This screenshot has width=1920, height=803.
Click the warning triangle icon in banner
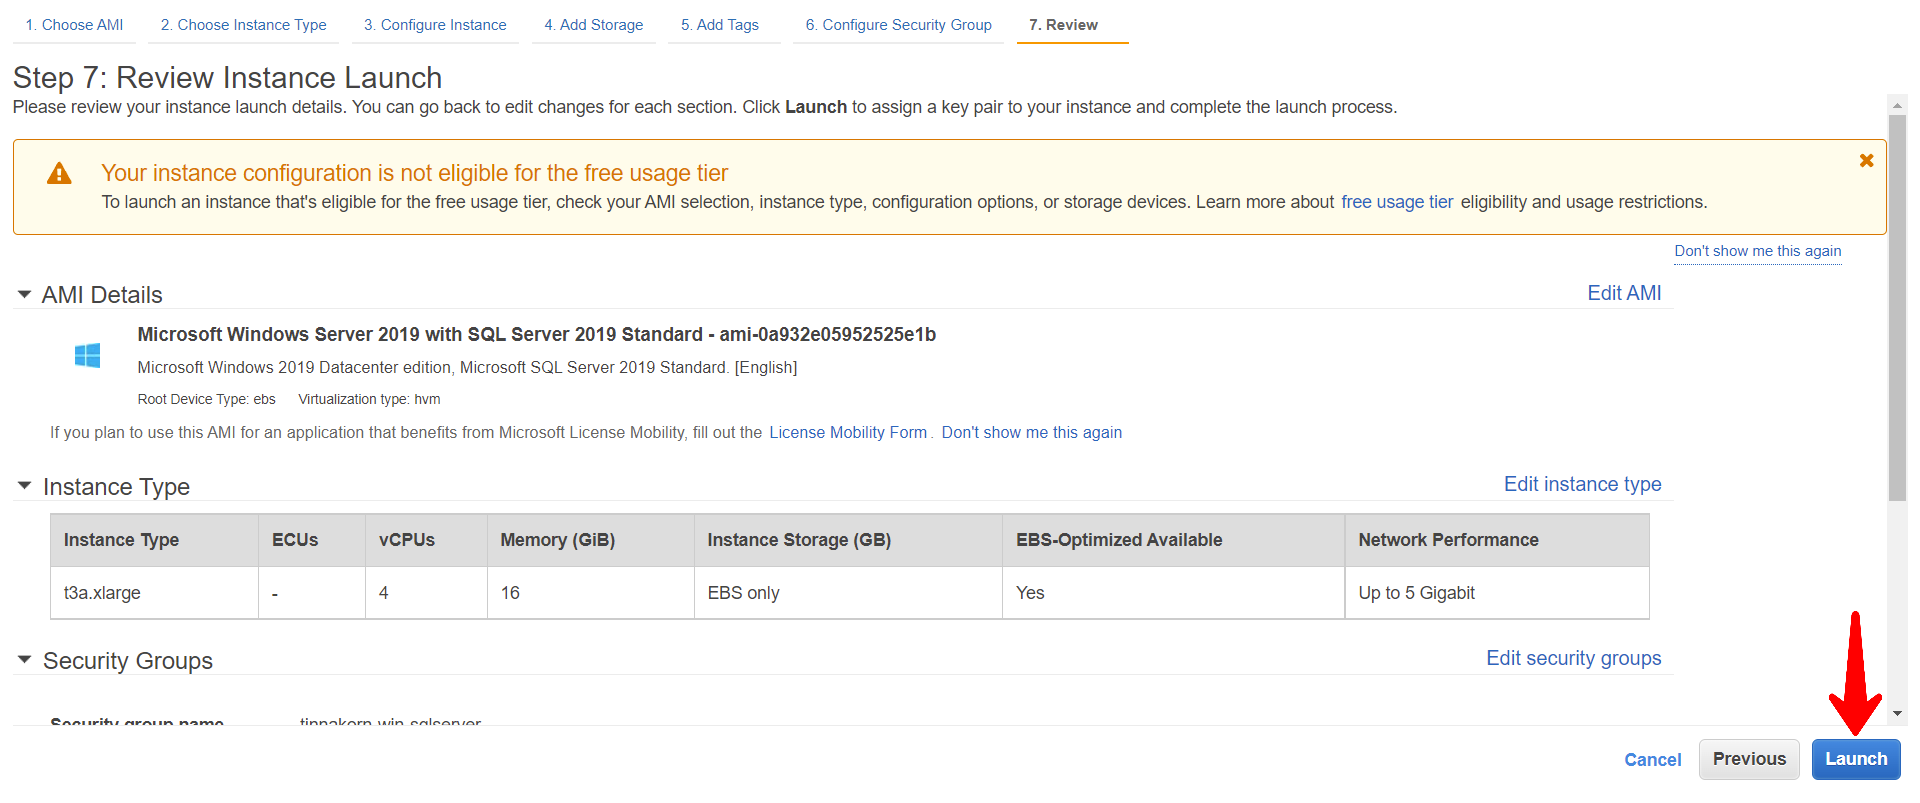60,174
